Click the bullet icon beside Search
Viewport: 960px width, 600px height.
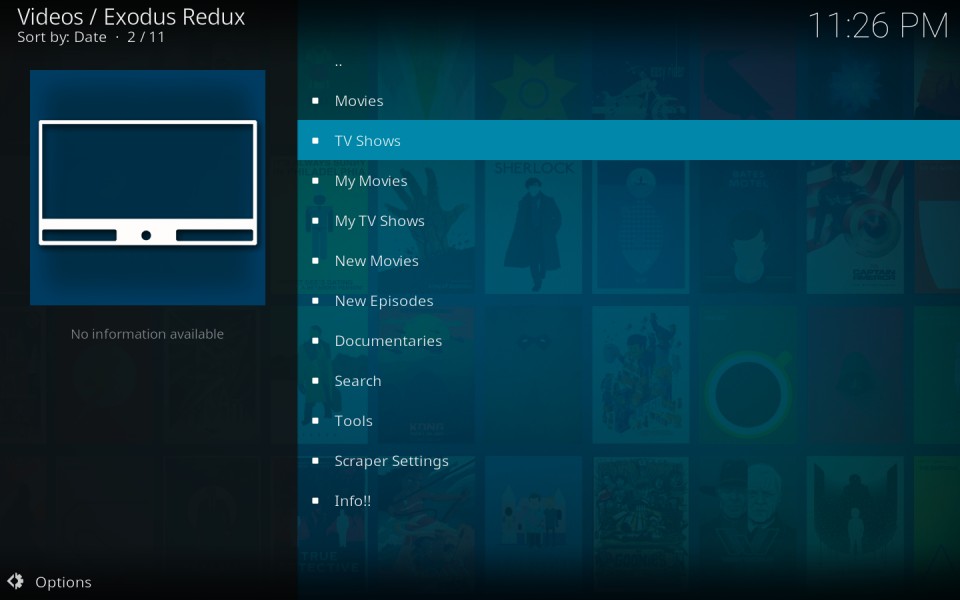click(x=315, y=380)
